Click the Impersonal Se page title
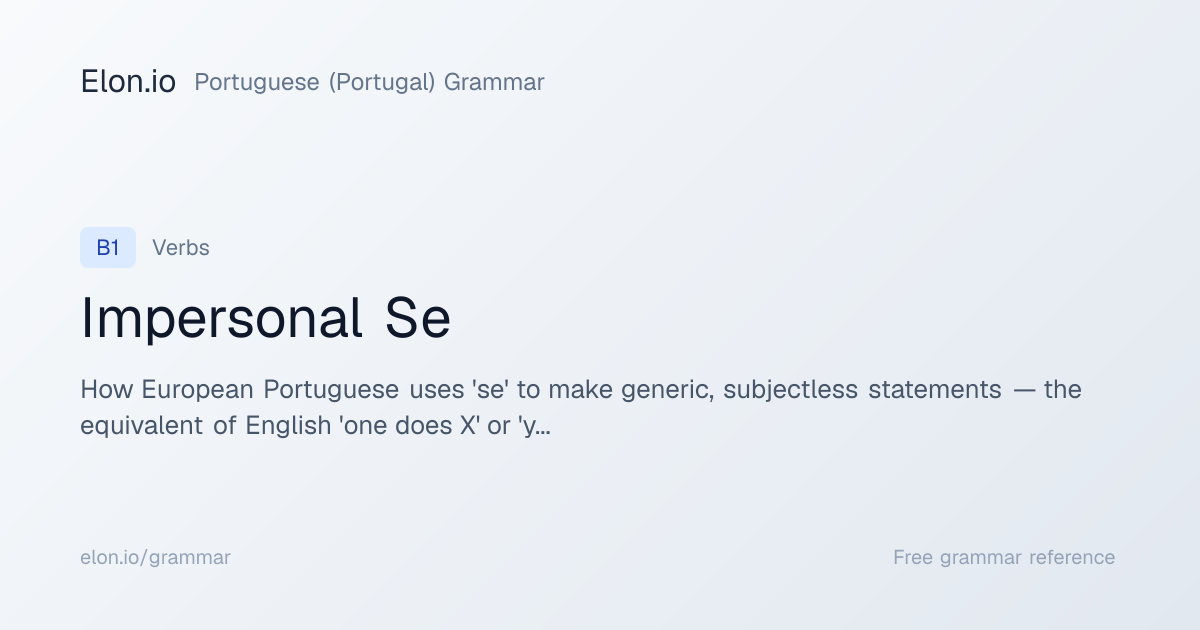The image size is (1200, 630). (266, 319)
